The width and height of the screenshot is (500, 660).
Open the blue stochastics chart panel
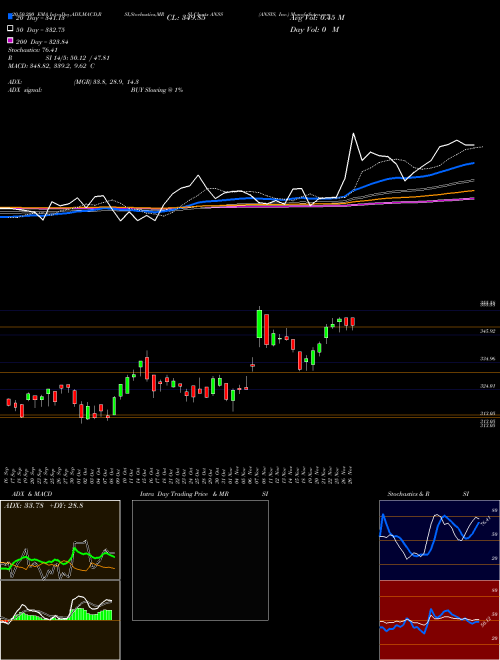point(439,540)
